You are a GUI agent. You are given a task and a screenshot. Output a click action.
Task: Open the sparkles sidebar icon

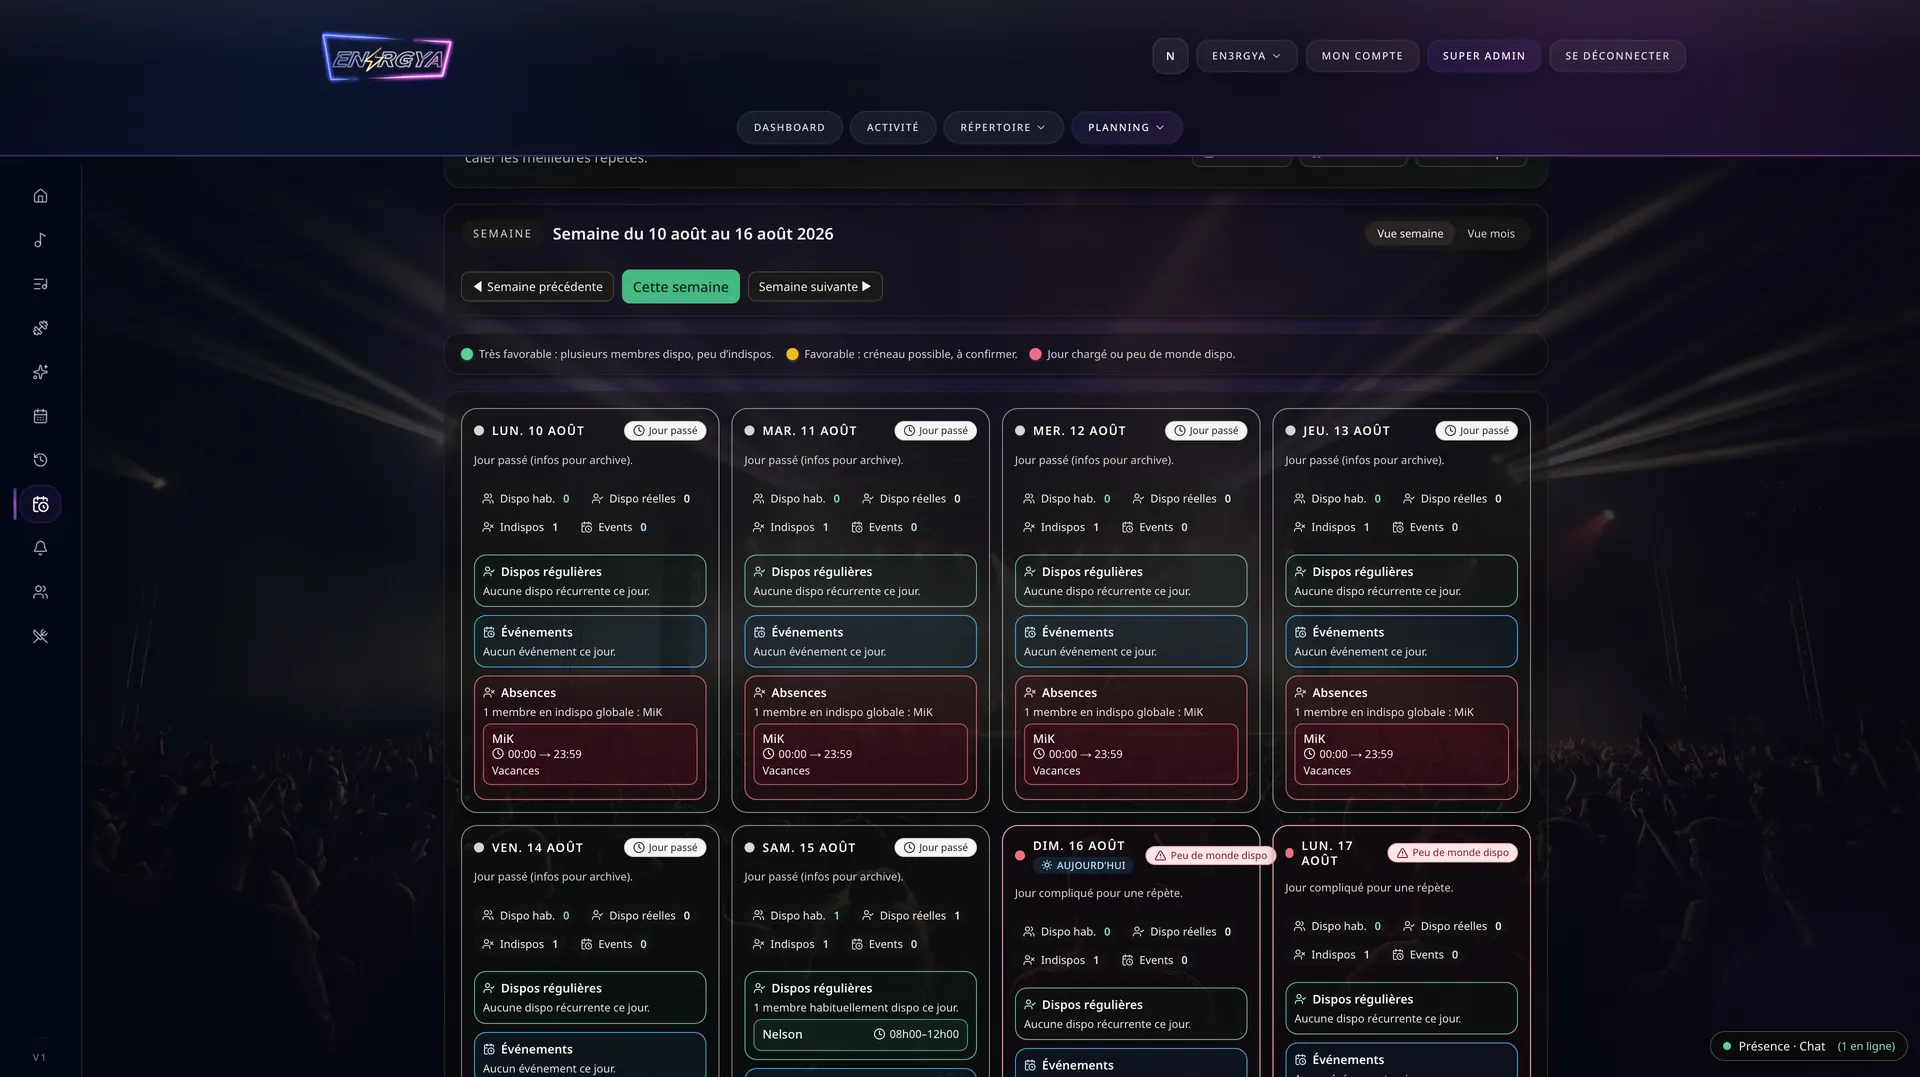pyautogui.click(x=40, y=372)
